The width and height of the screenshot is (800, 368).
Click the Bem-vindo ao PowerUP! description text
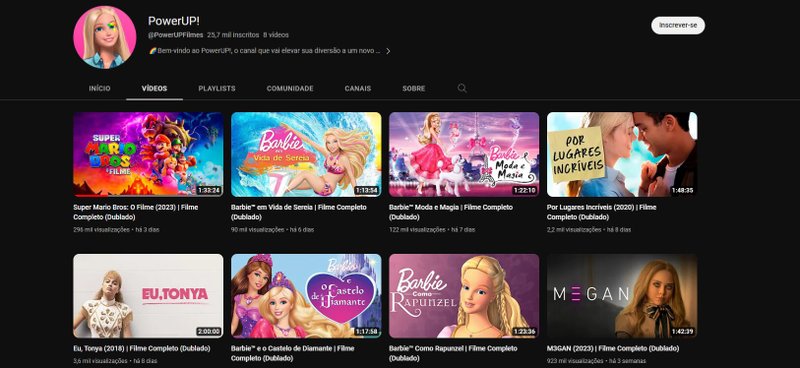264,51
